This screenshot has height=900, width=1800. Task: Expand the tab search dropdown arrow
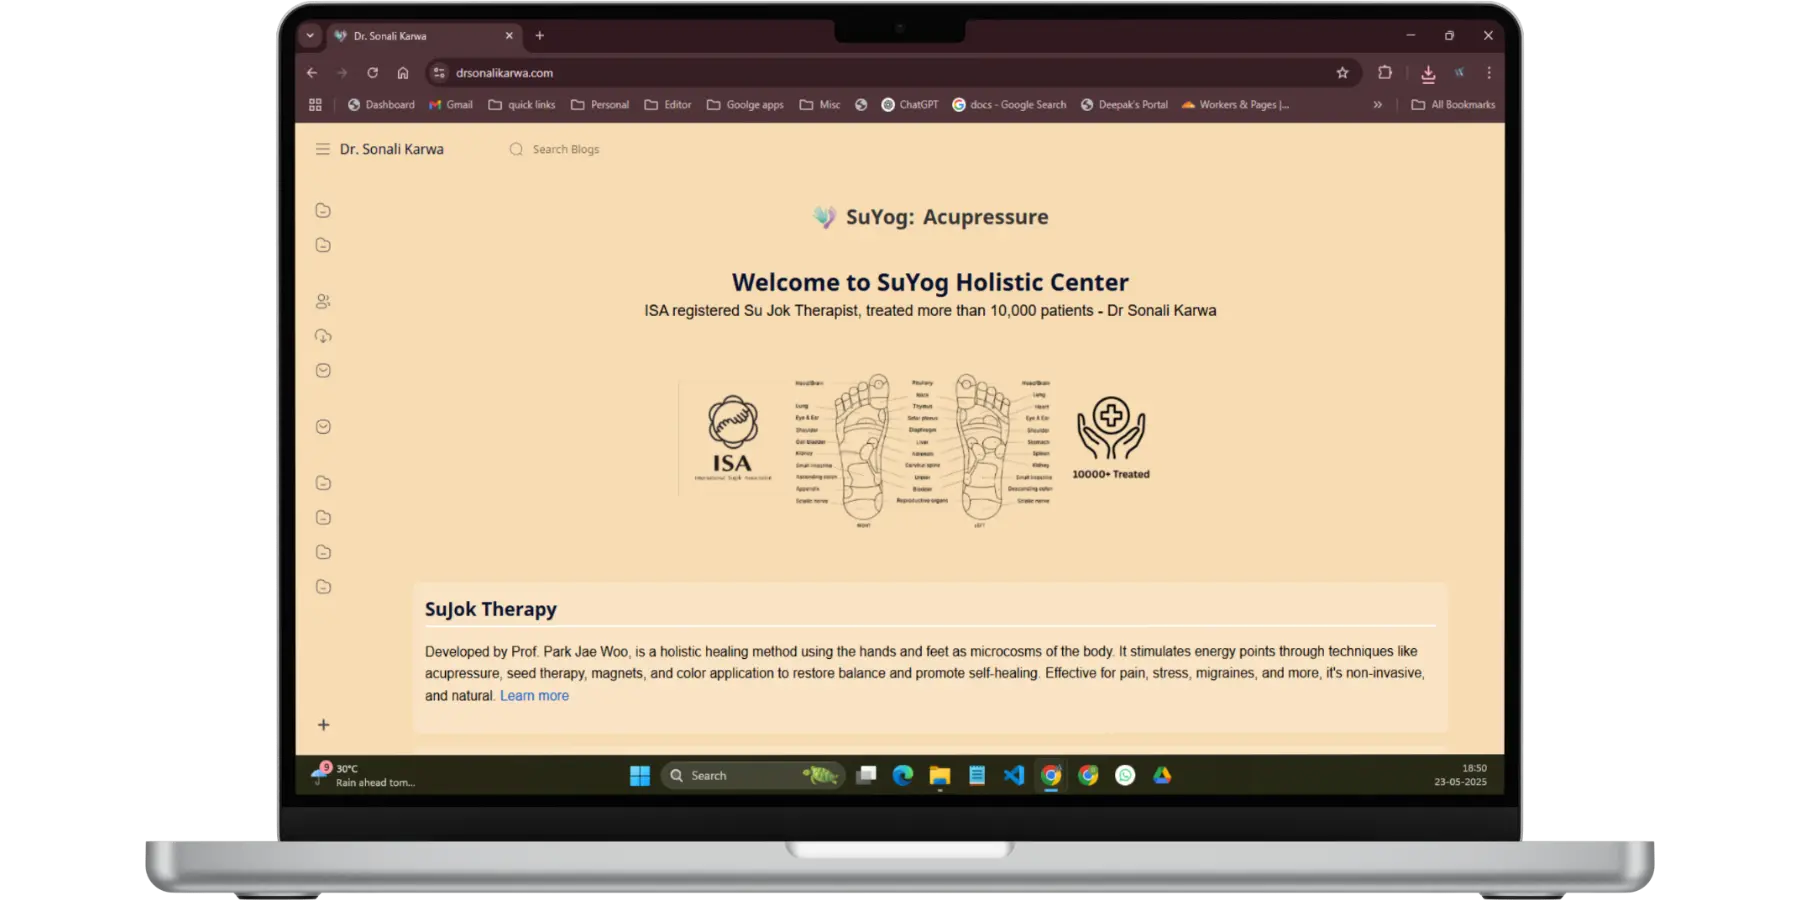pos(310,36)
